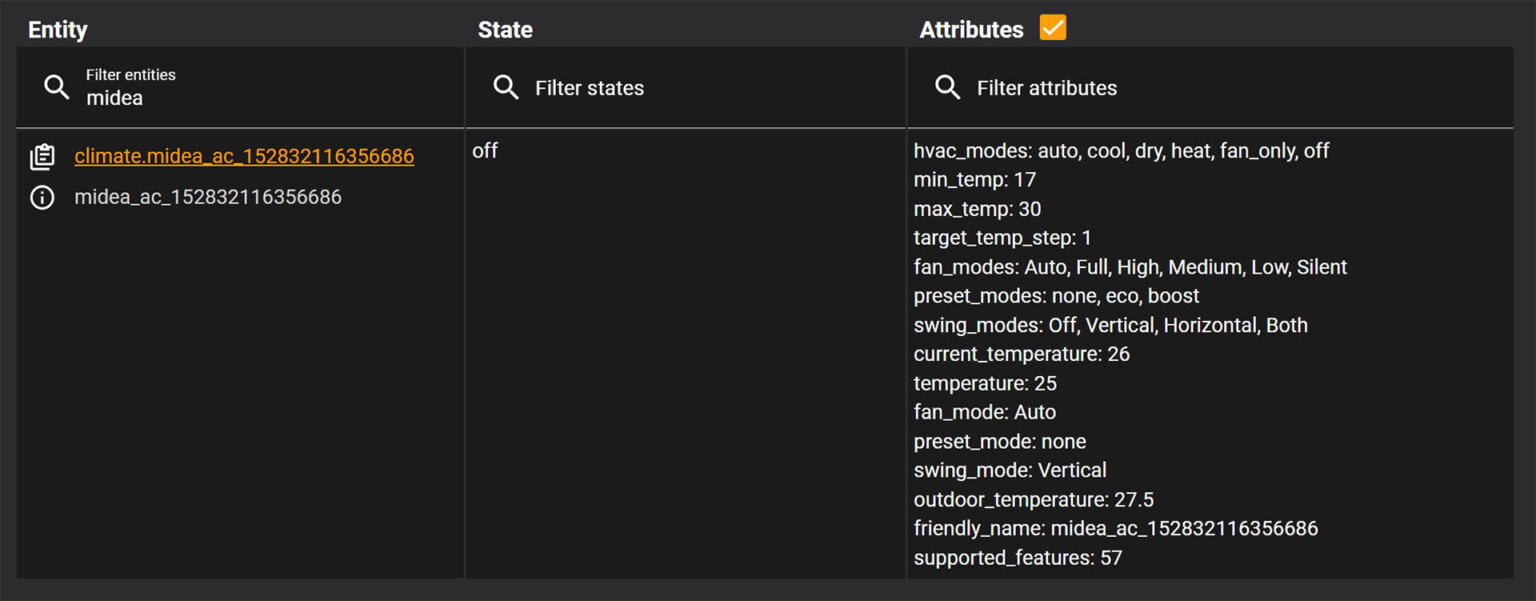Image resolution: width=1536 pixels, height=601 pixels.
Task: Click the State column header
Action: pyautogui.click(x=505, y=30)
